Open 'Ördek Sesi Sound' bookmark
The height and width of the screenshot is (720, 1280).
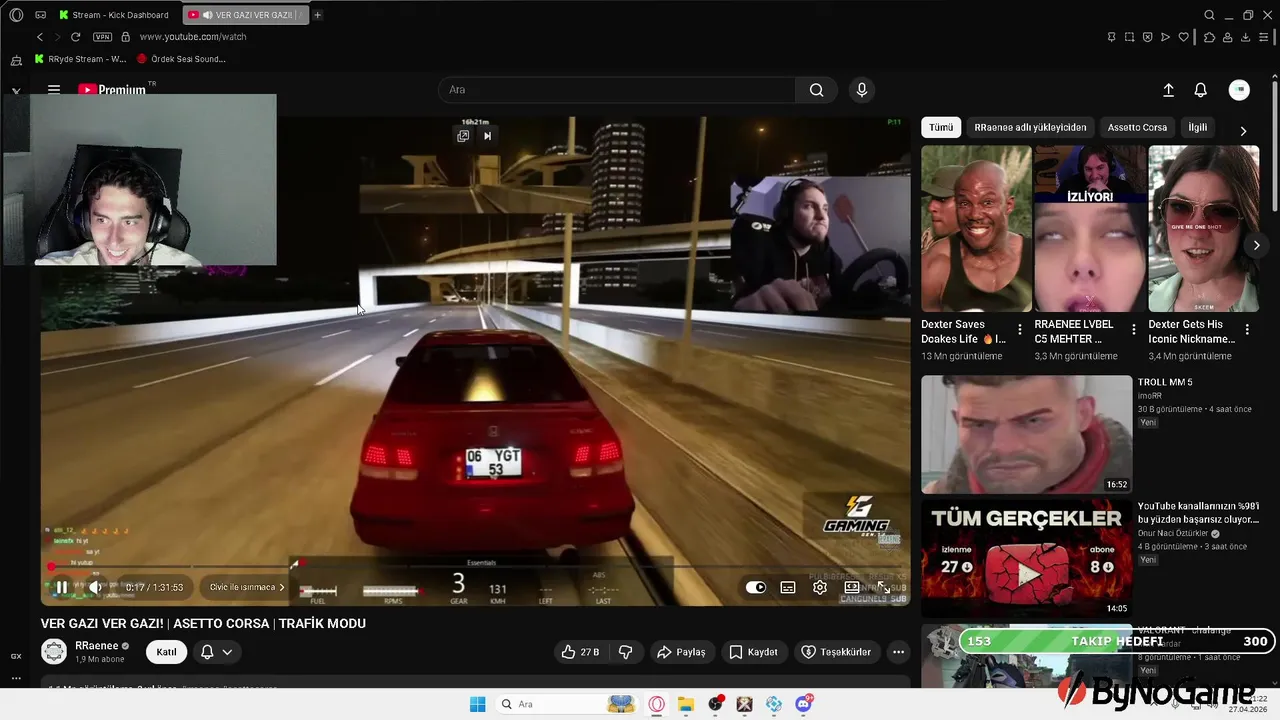pos(181,59)
